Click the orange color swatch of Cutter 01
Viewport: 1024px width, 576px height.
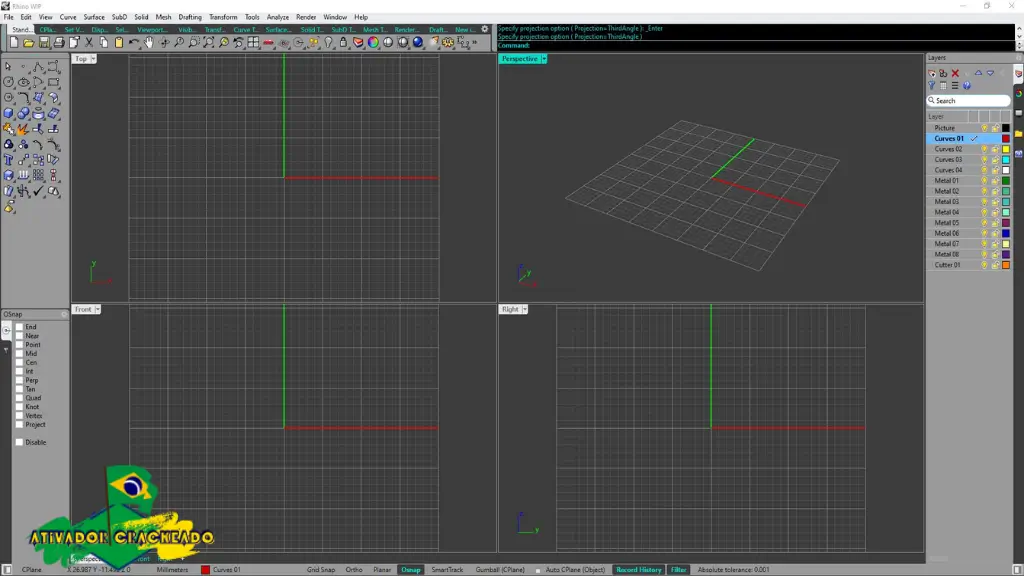pos(1006,264)
